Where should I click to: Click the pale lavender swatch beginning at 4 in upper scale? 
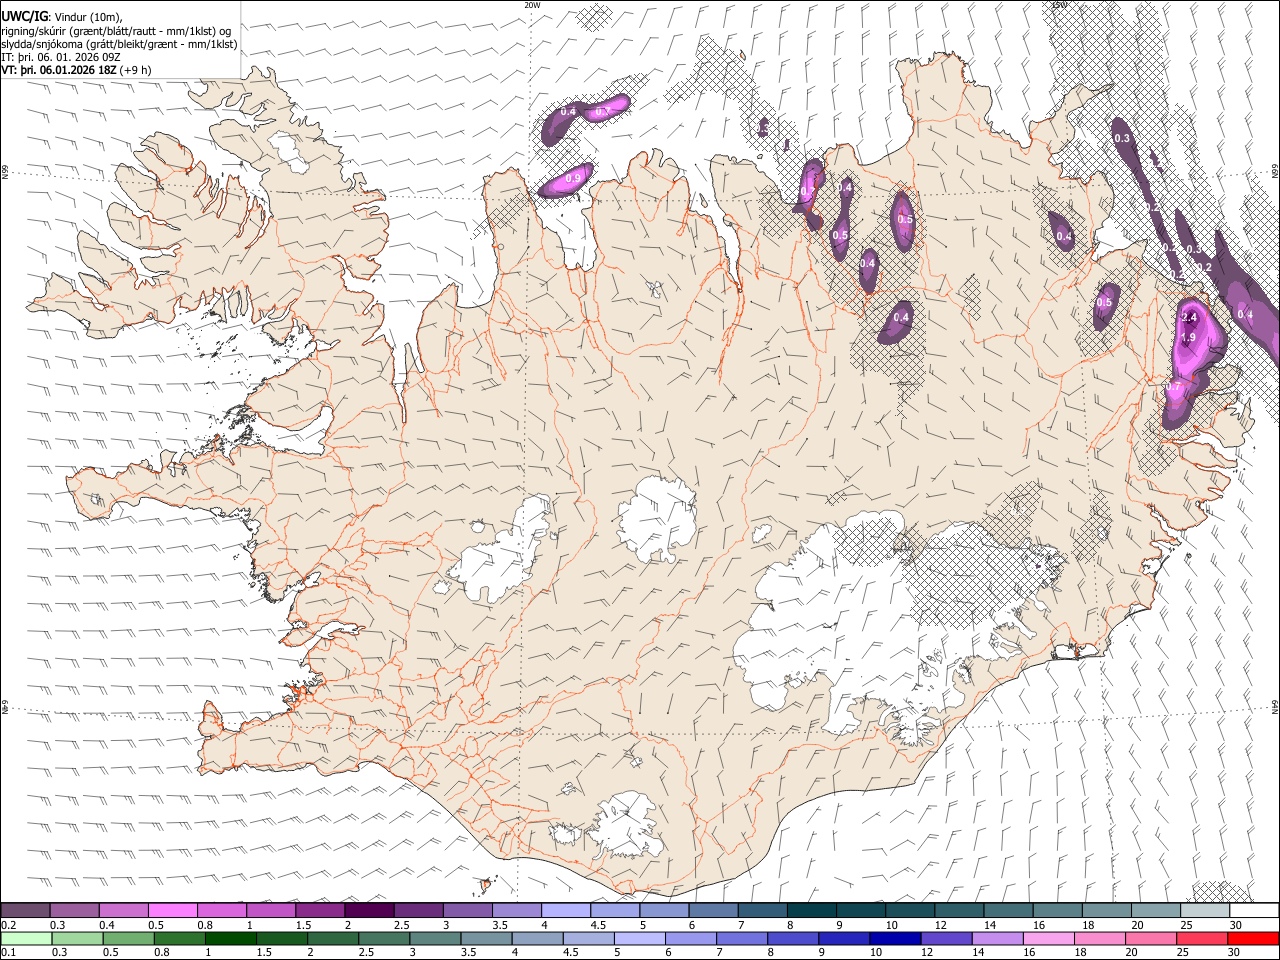[x=566, y=910]
